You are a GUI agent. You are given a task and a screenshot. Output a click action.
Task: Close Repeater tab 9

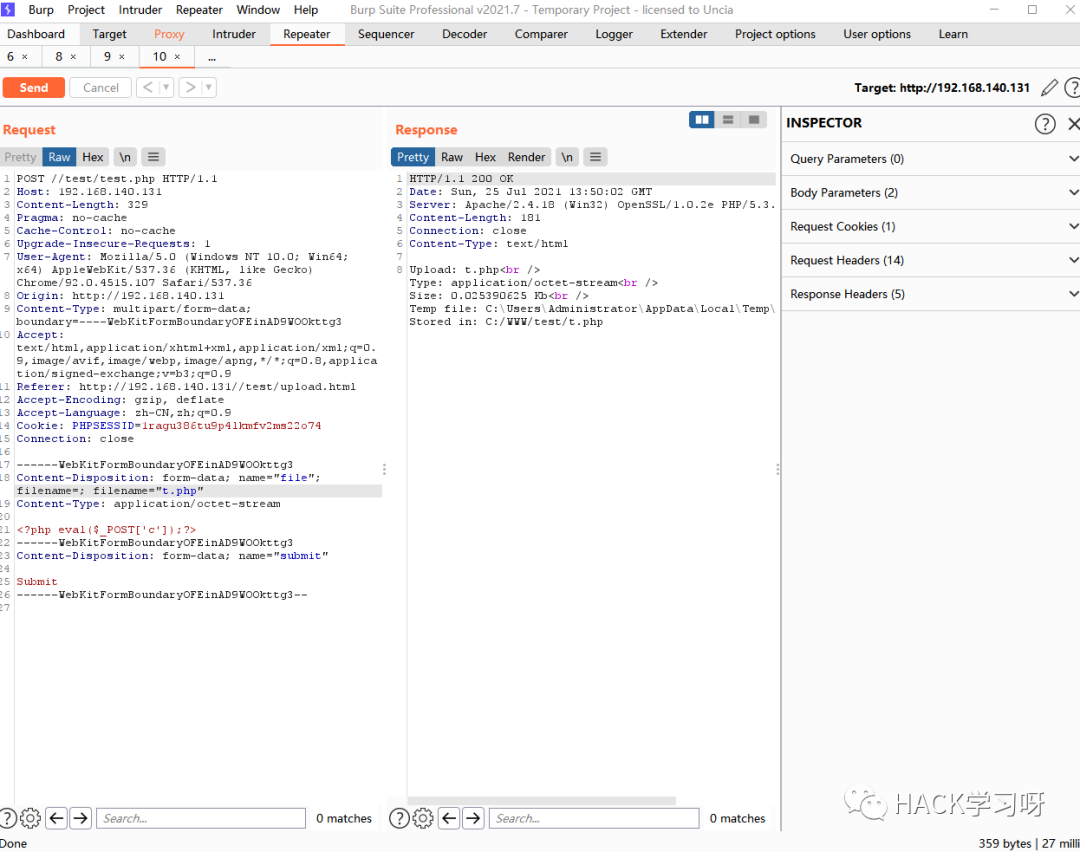click(122, 57)
